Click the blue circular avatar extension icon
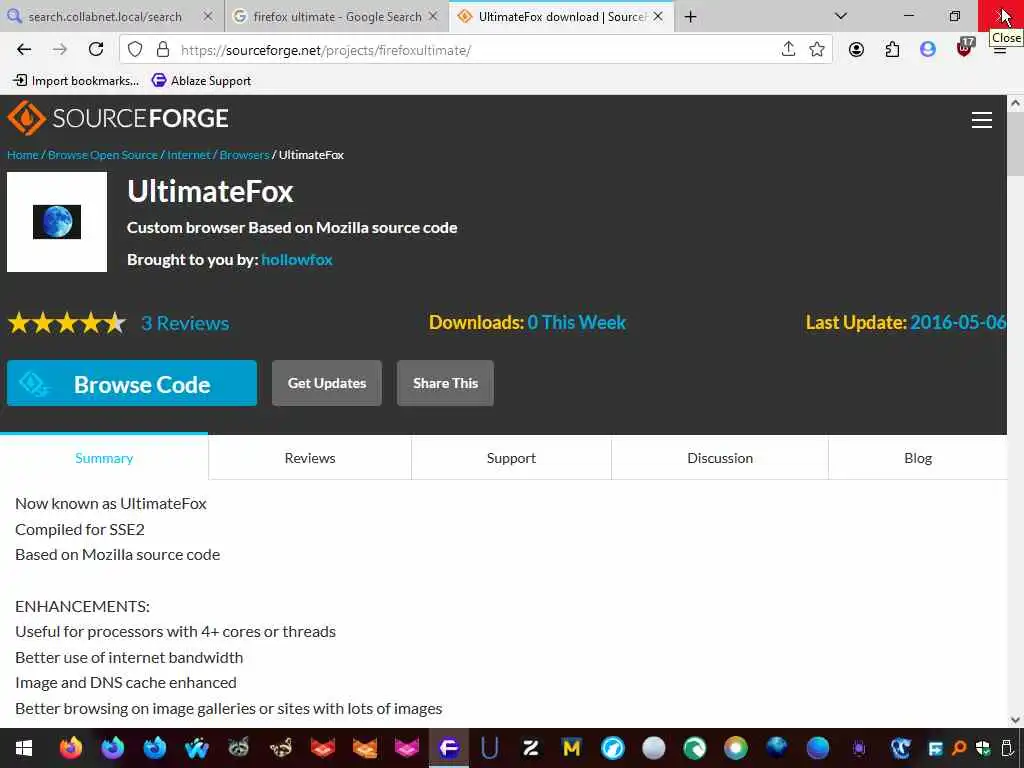The image size is (1024, 768). click(x=927, y=50)
